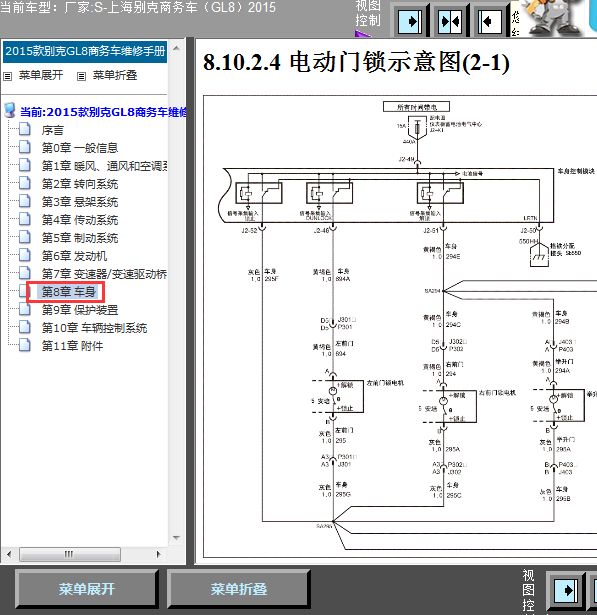Select highlighted 第8章 车身 chapter
This screenshot has width=597, height=615.
tap(69, 292)
